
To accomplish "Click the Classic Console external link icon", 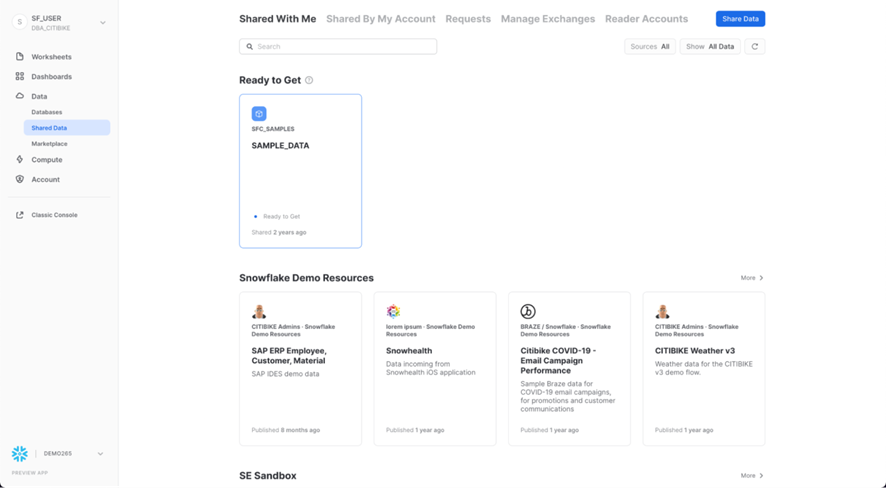I will point(20,215).
